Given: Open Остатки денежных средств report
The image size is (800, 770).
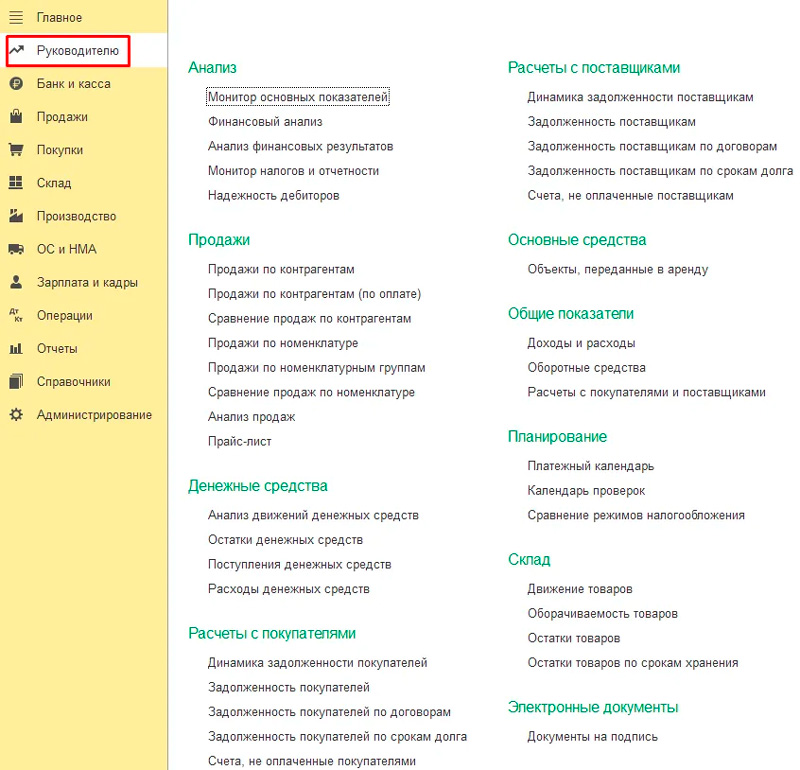Looking at the screenshot, I should pyautogui.click(x=286, y=540).
